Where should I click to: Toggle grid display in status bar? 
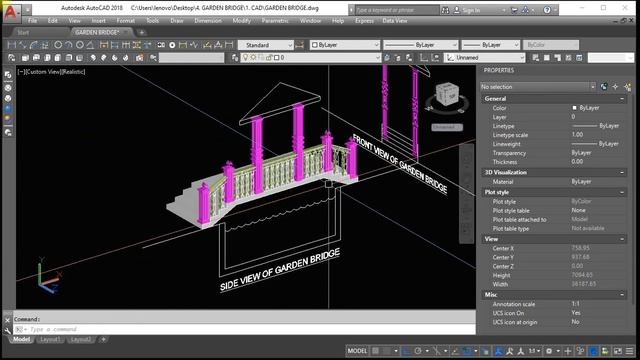(376, 351)
